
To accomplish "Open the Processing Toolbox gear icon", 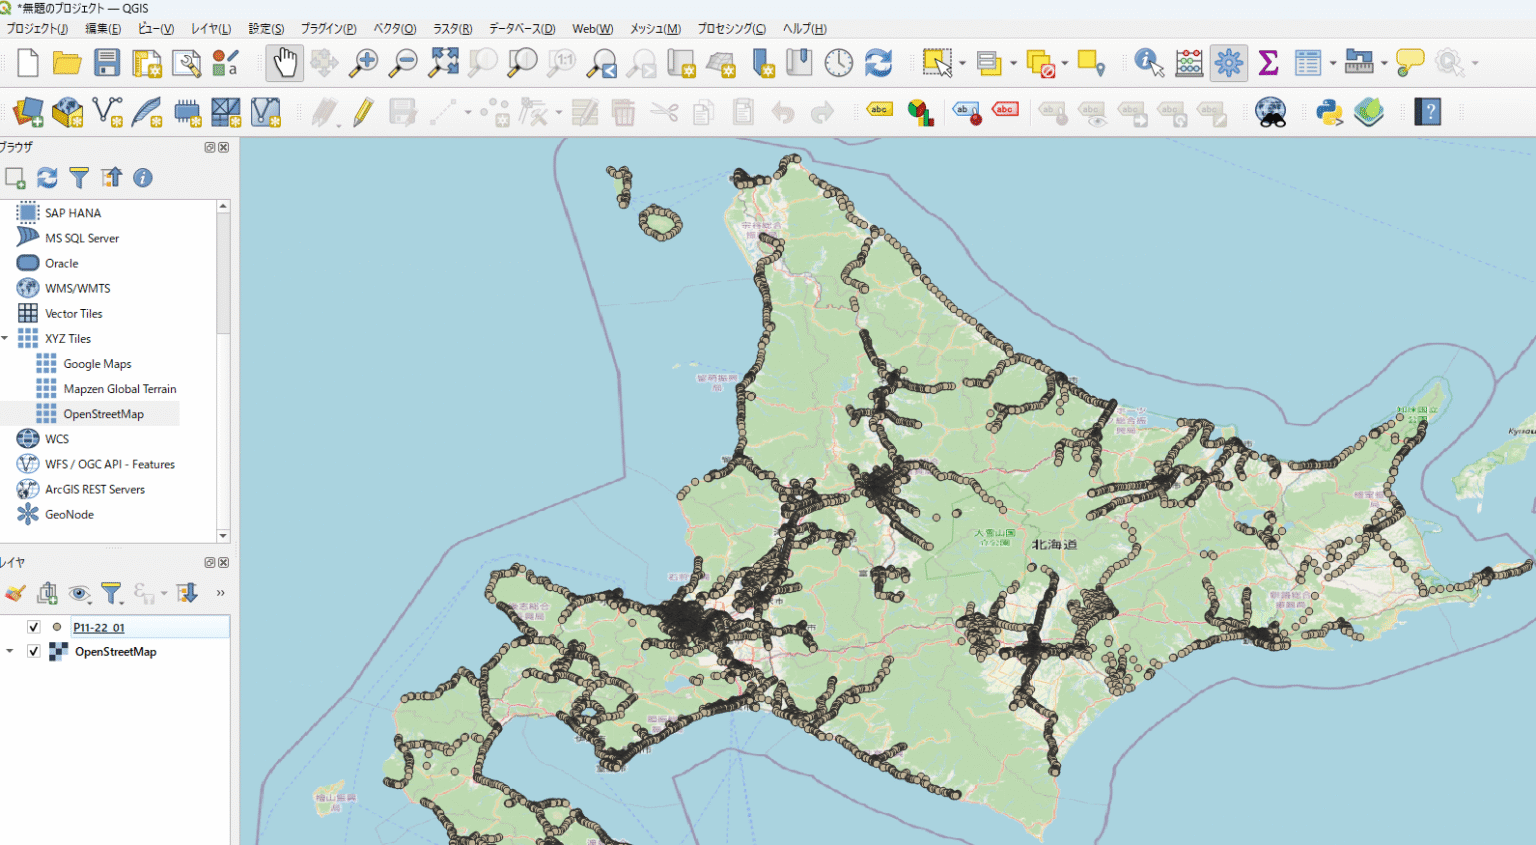I will pos(1228,62).
